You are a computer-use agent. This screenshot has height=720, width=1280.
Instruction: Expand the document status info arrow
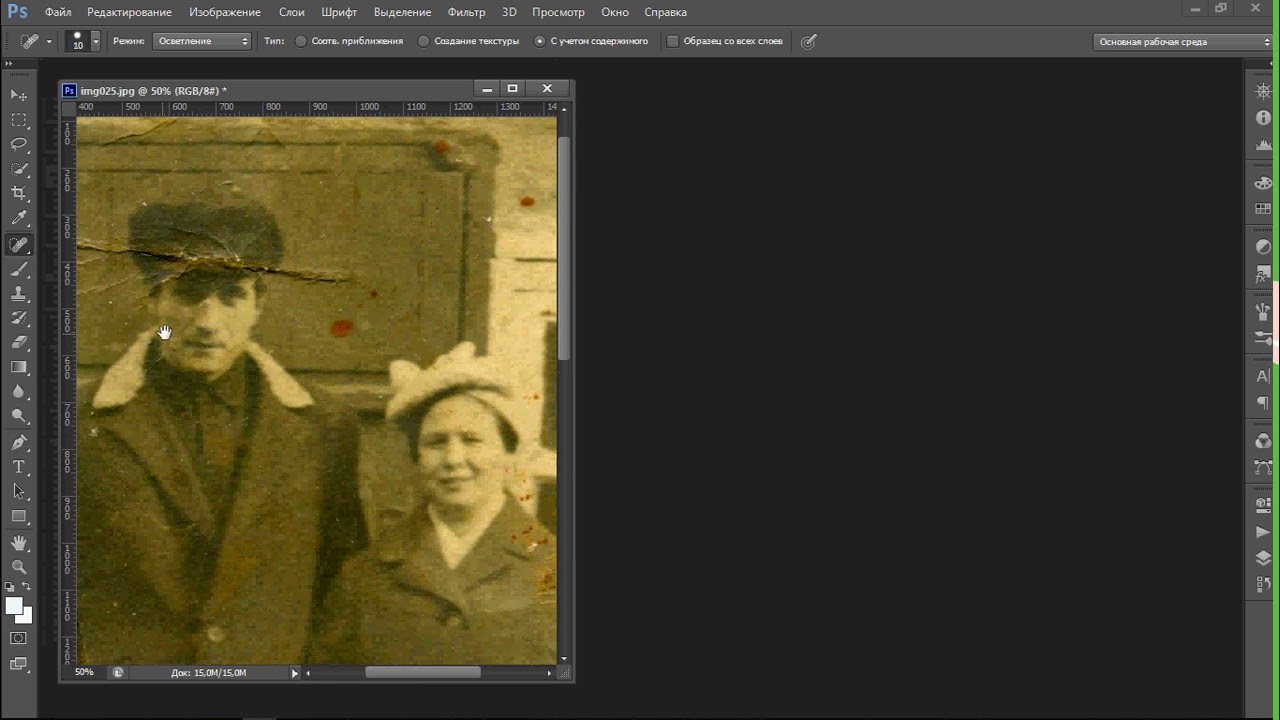click(x=294, y=673)
